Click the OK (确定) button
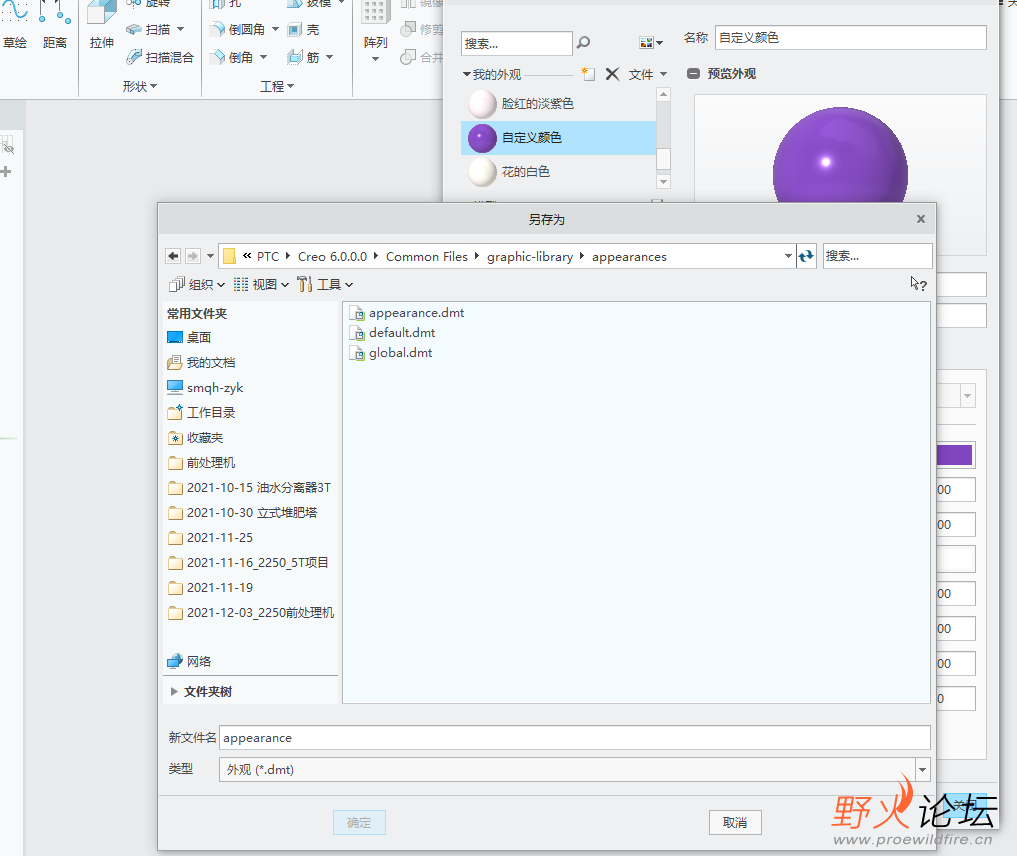This screenshot has width=1017, height=856. tap(359, 822)
